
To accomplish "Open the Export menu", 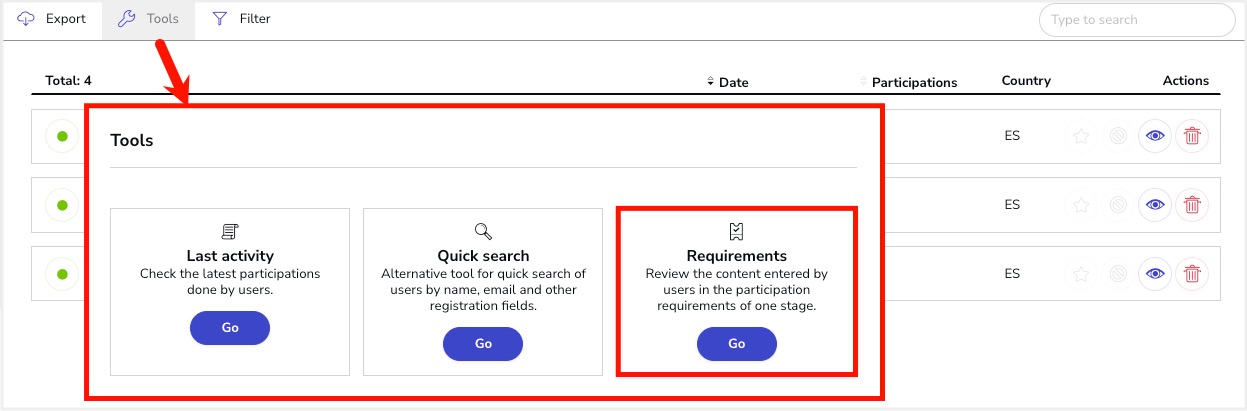I will click(52, 19).
